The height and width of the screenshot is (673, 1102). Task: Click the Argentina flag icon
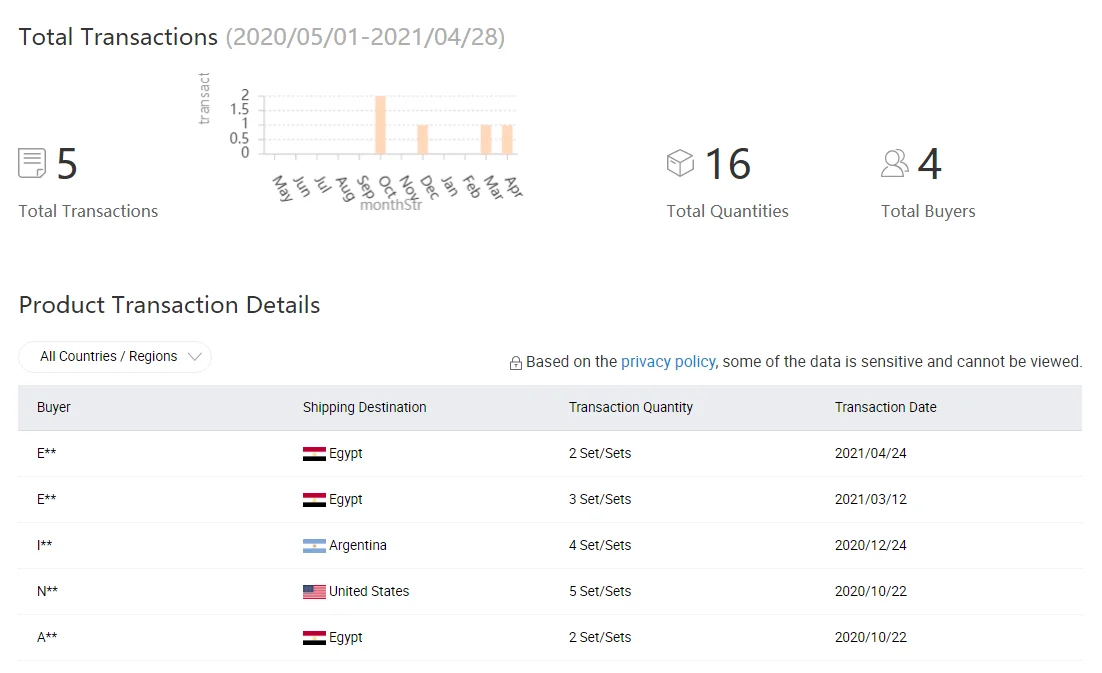(x=314, y=546)
